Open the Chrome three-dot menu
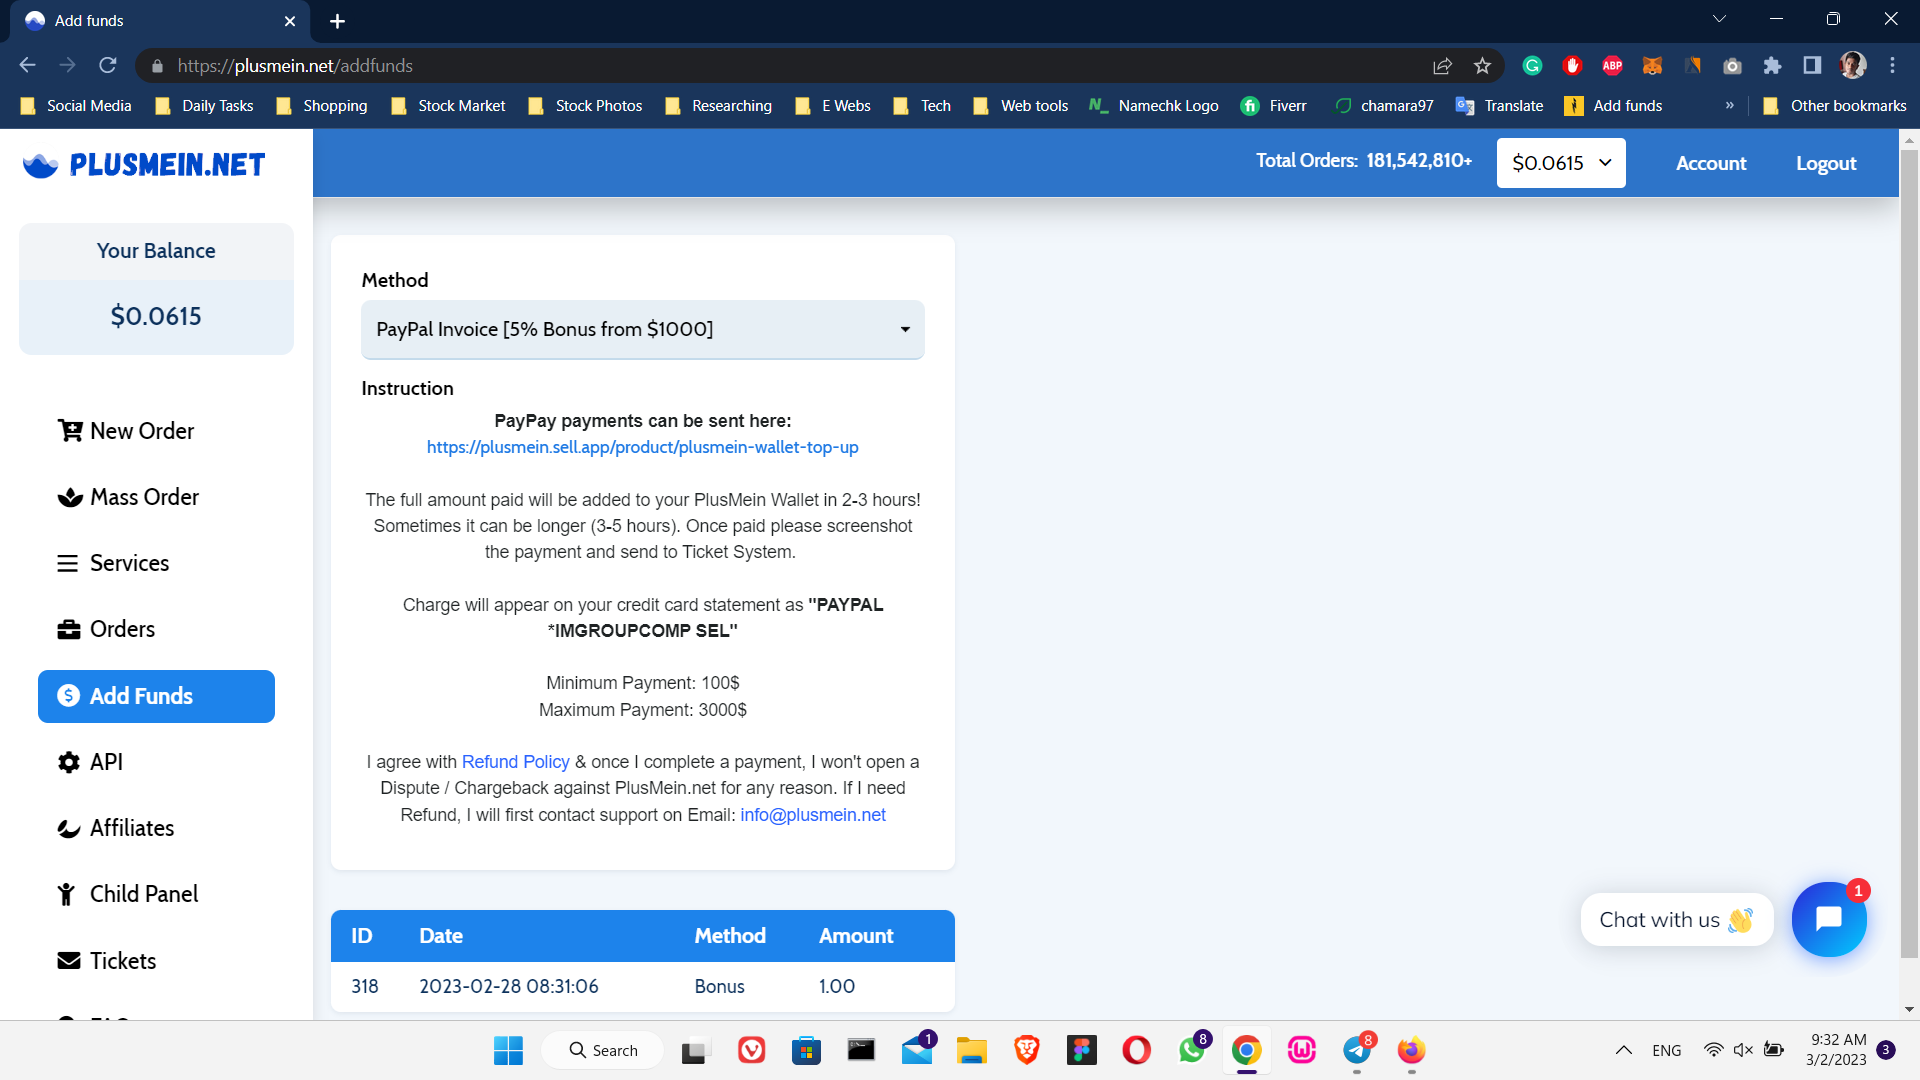The height and width of the screenshot is (1080, 1920). click(1892, 66)
